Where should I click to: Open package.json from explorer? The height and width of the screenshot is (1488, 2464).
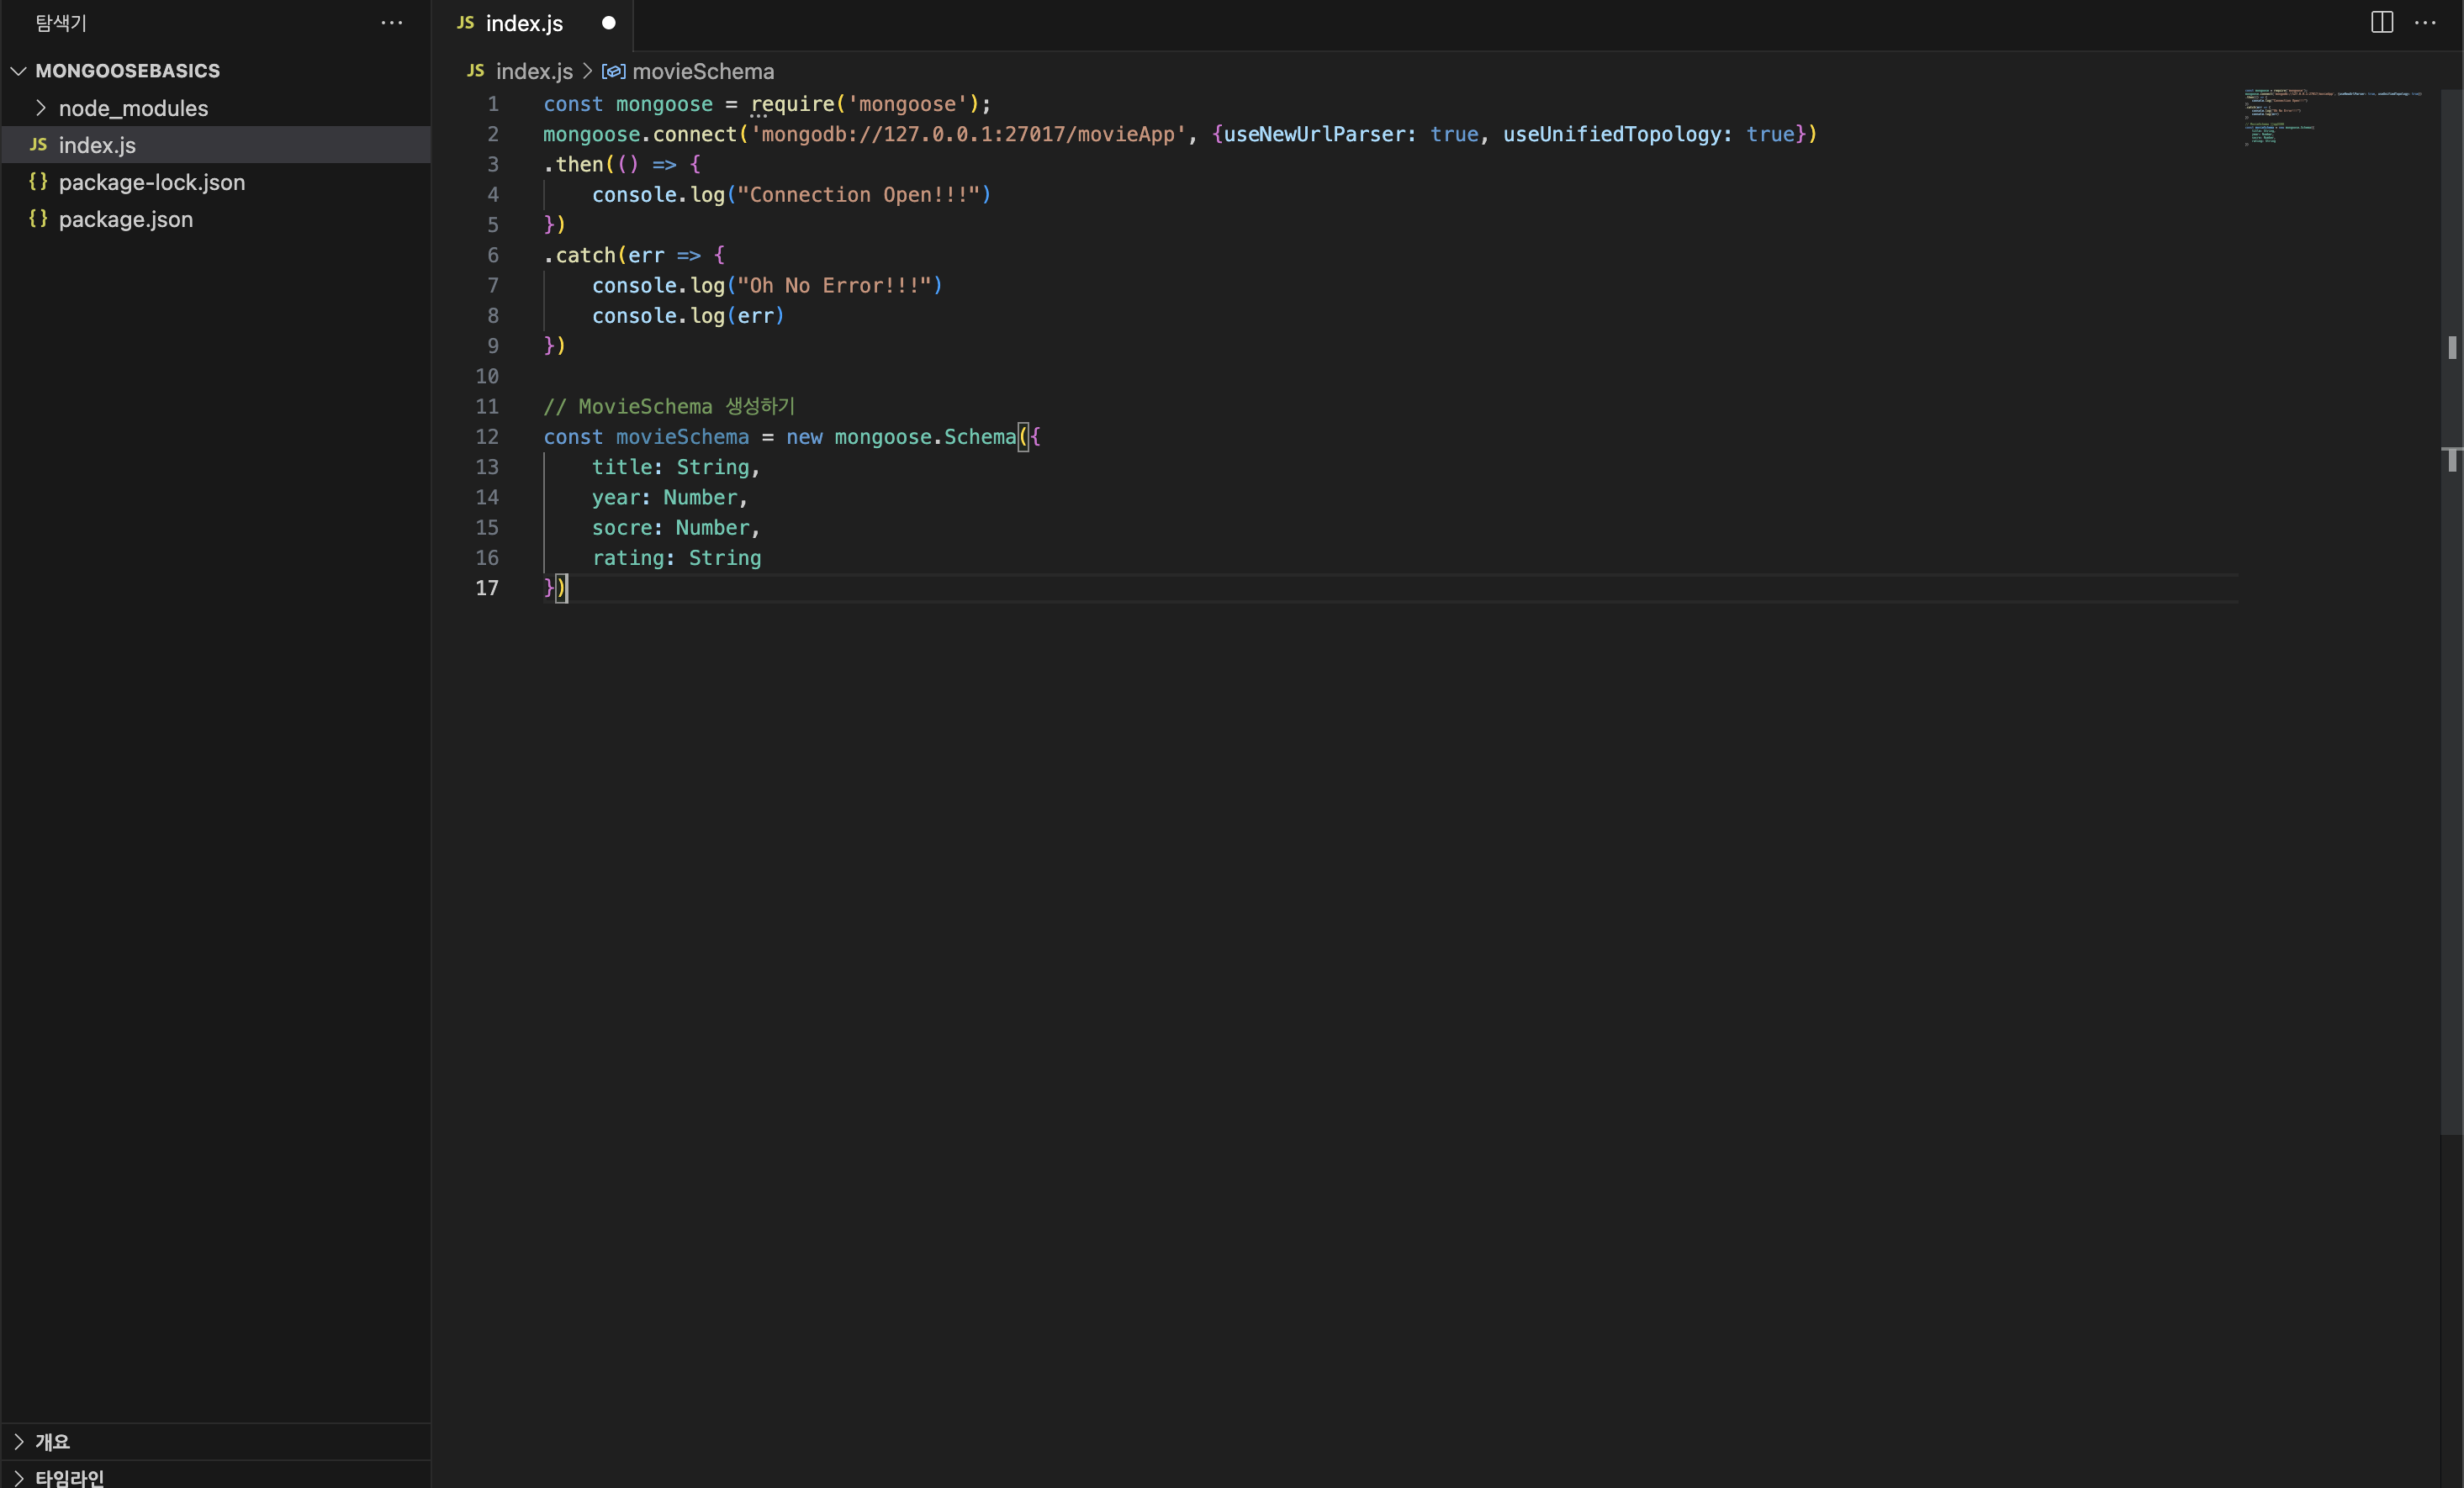126,219
